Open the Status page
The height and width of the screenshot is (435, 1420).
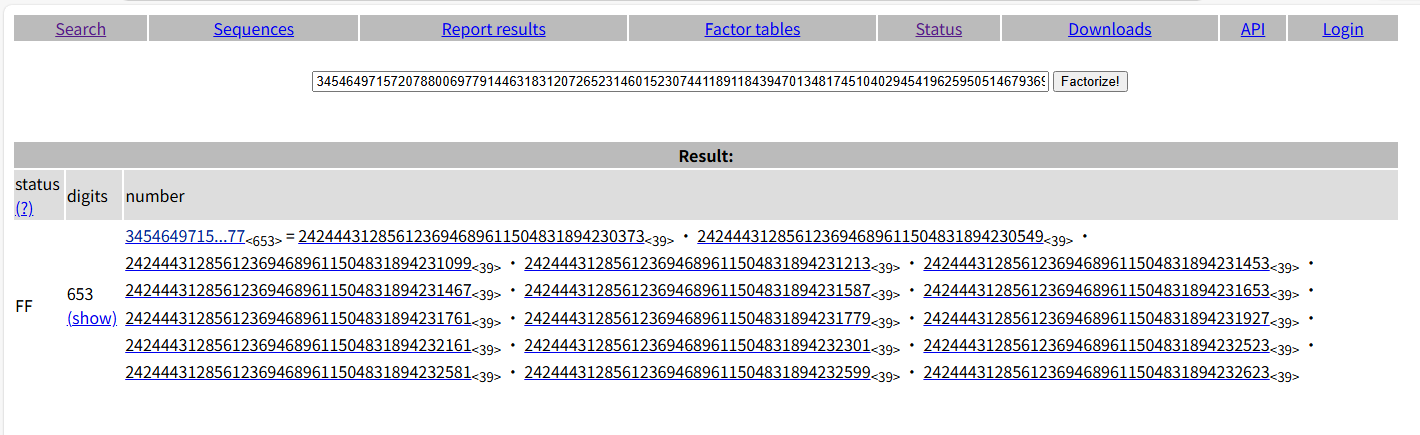(x=939, y=29)
